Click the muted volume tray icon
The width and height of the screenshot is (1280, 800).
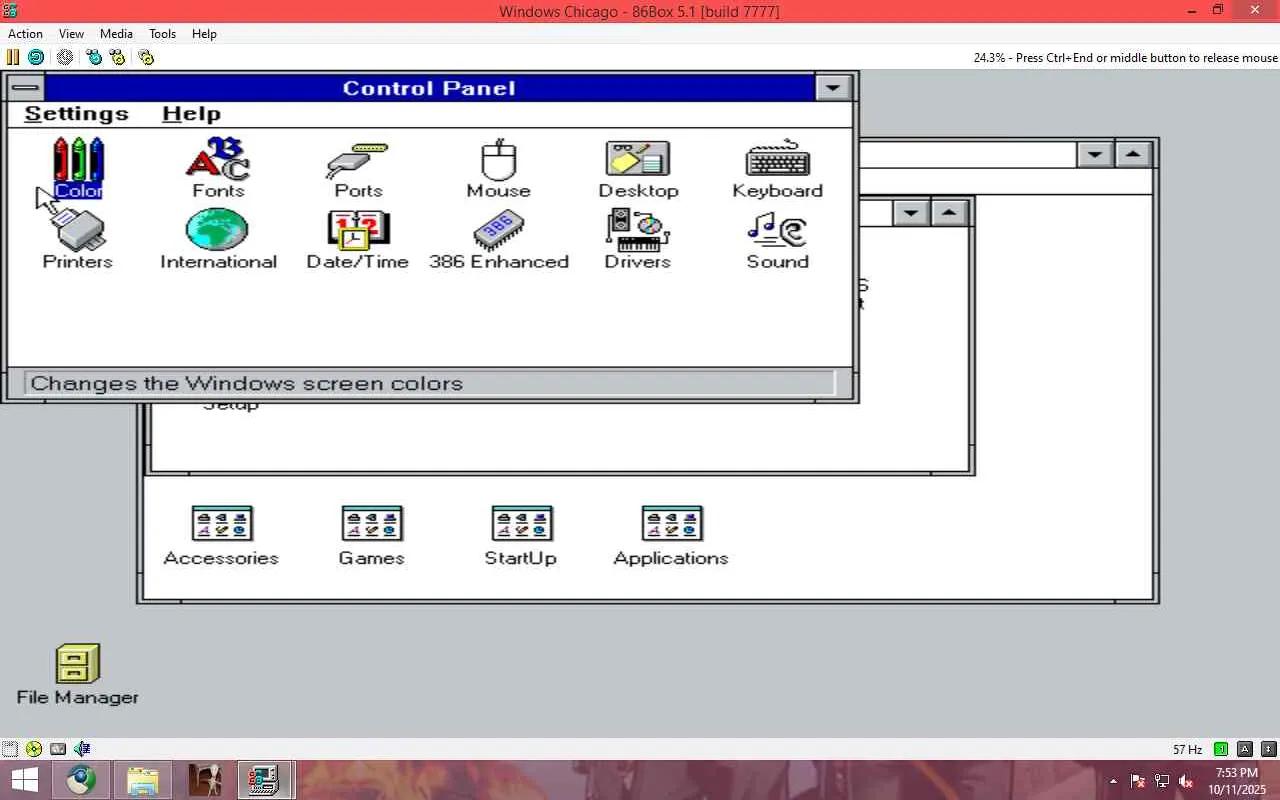coord(1186,781)
